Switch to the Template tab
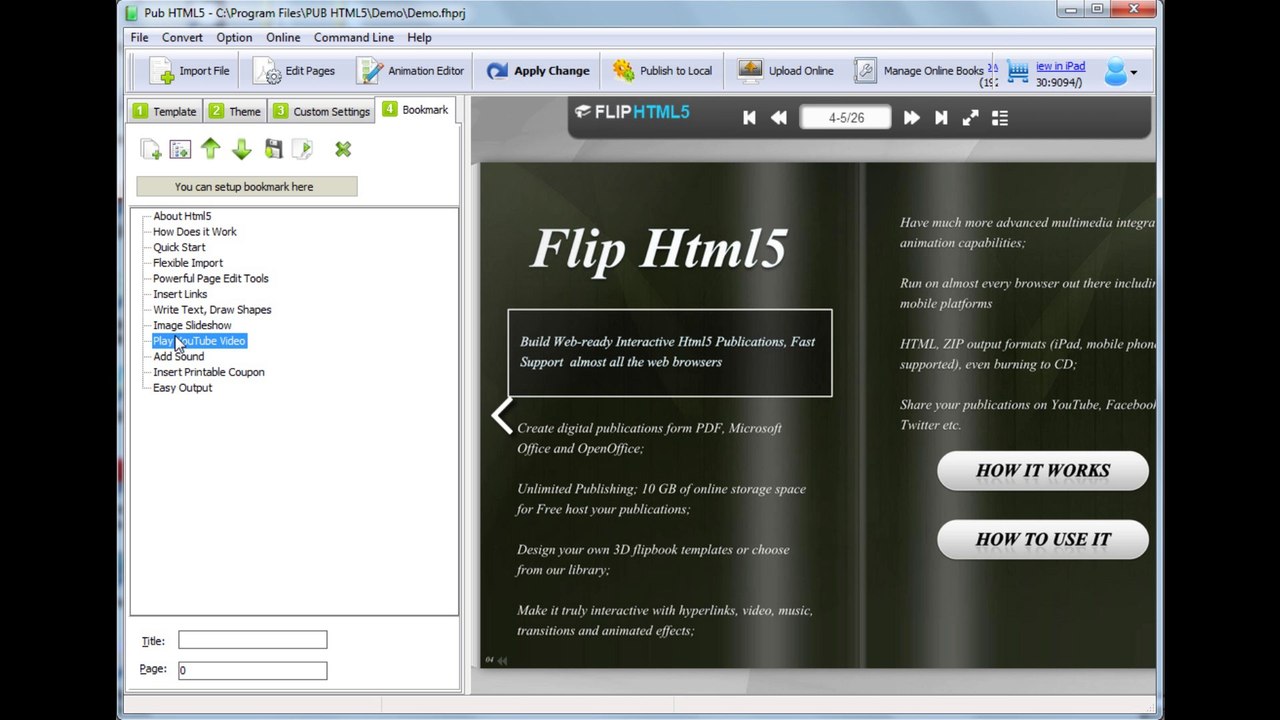The height and width of the screenshot is (720, 1280). [165, 111]
